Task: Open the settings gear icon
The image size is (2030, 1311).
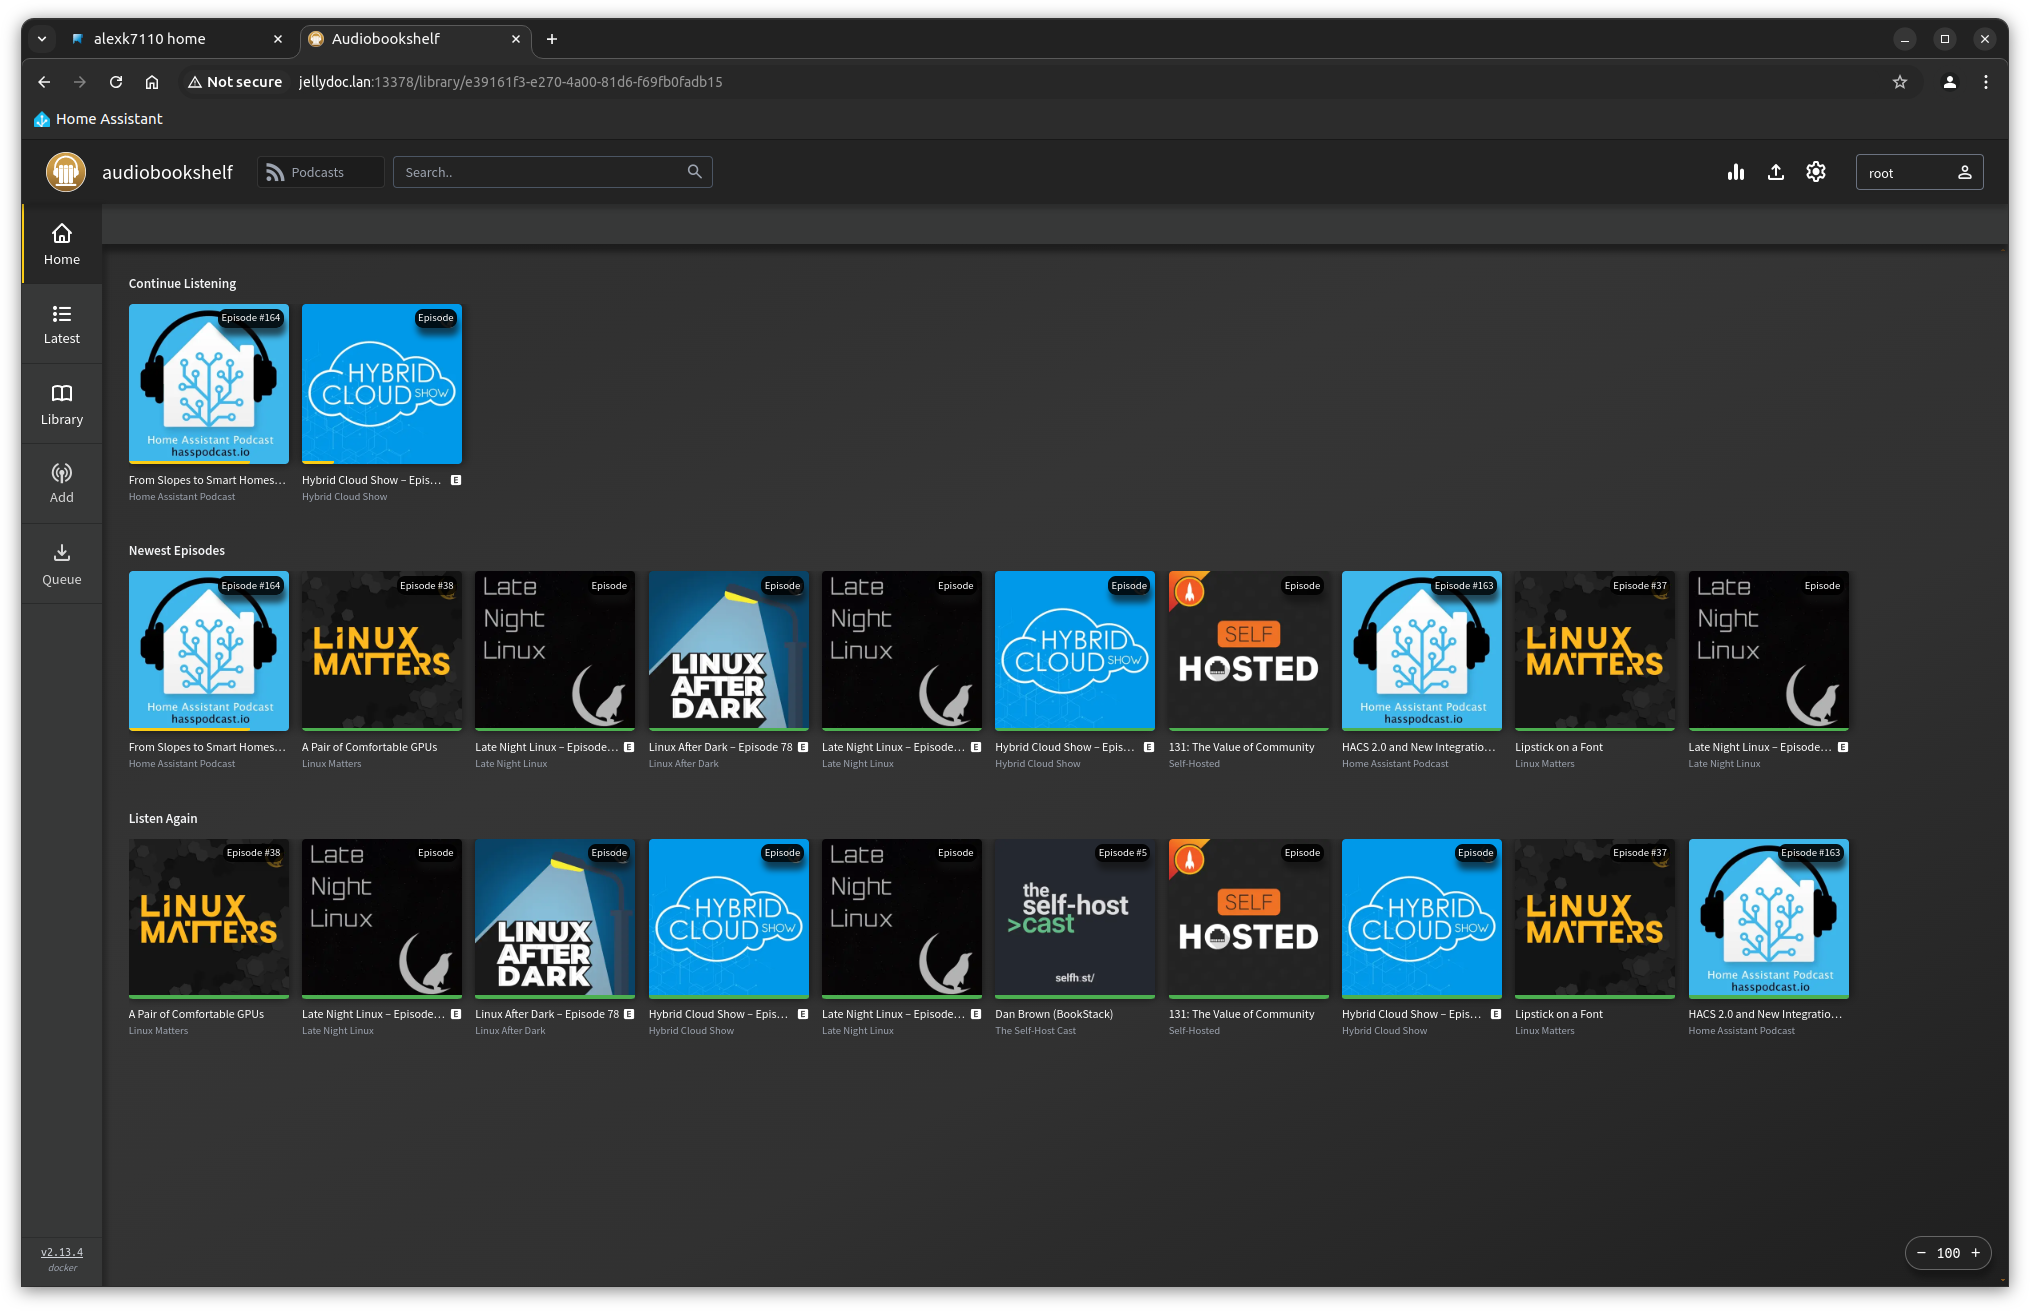Action: (1816, 172)
